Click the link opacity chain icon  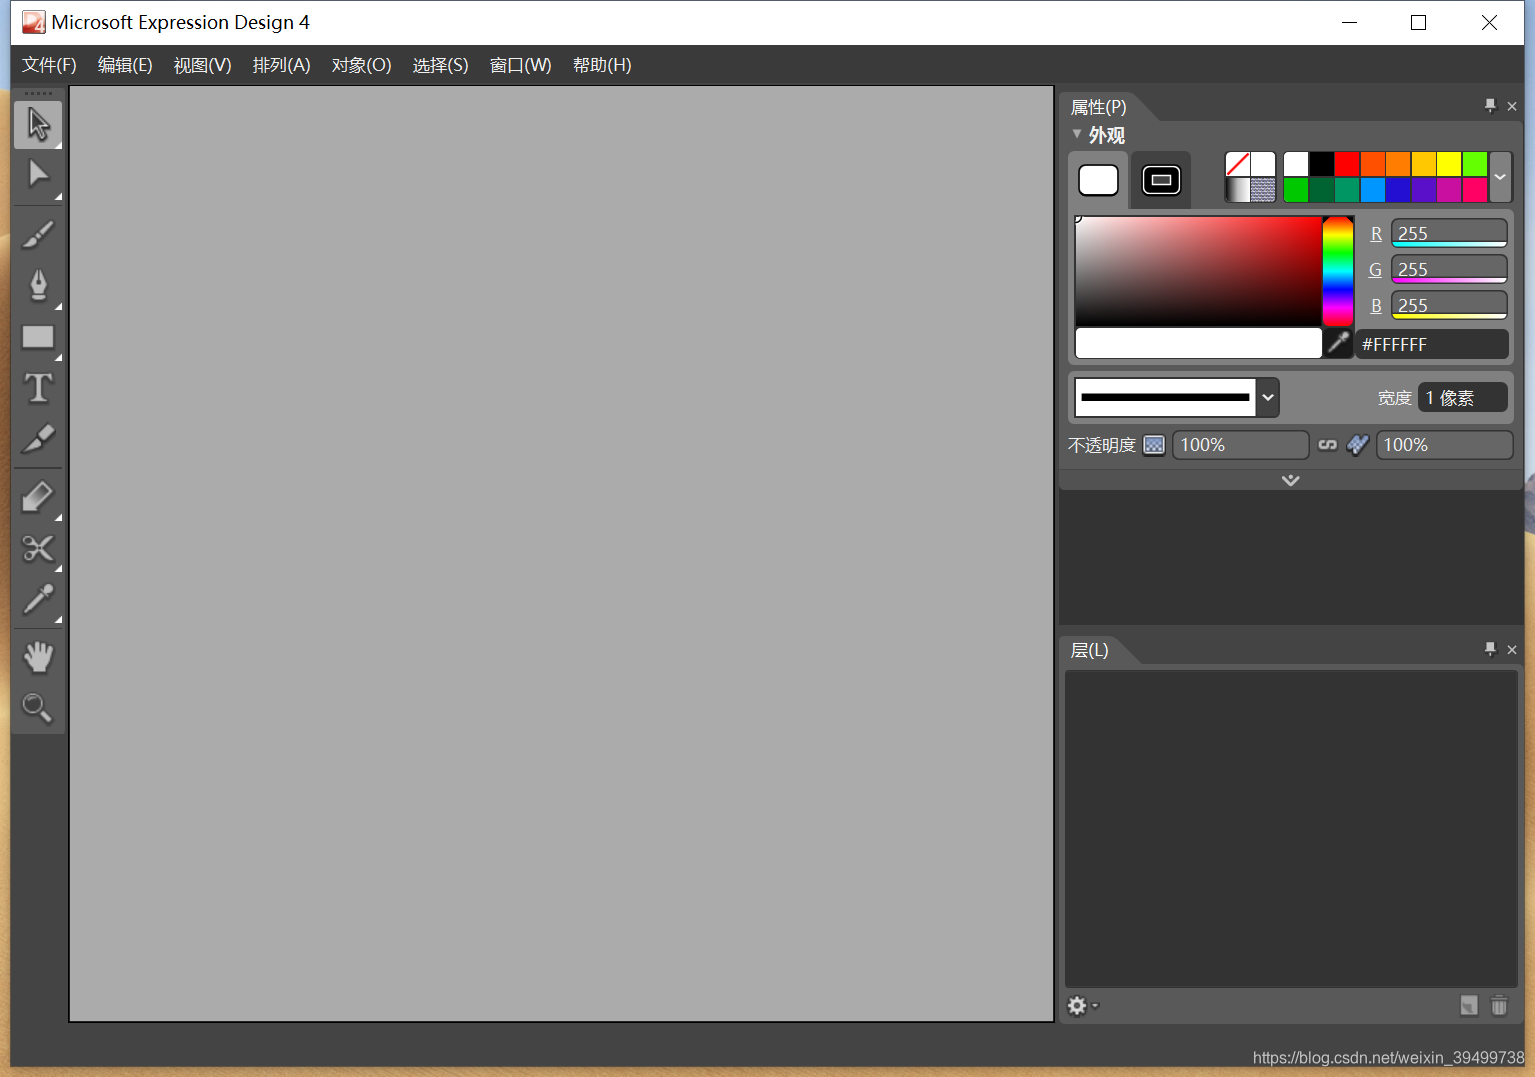tap(1327, 445)
